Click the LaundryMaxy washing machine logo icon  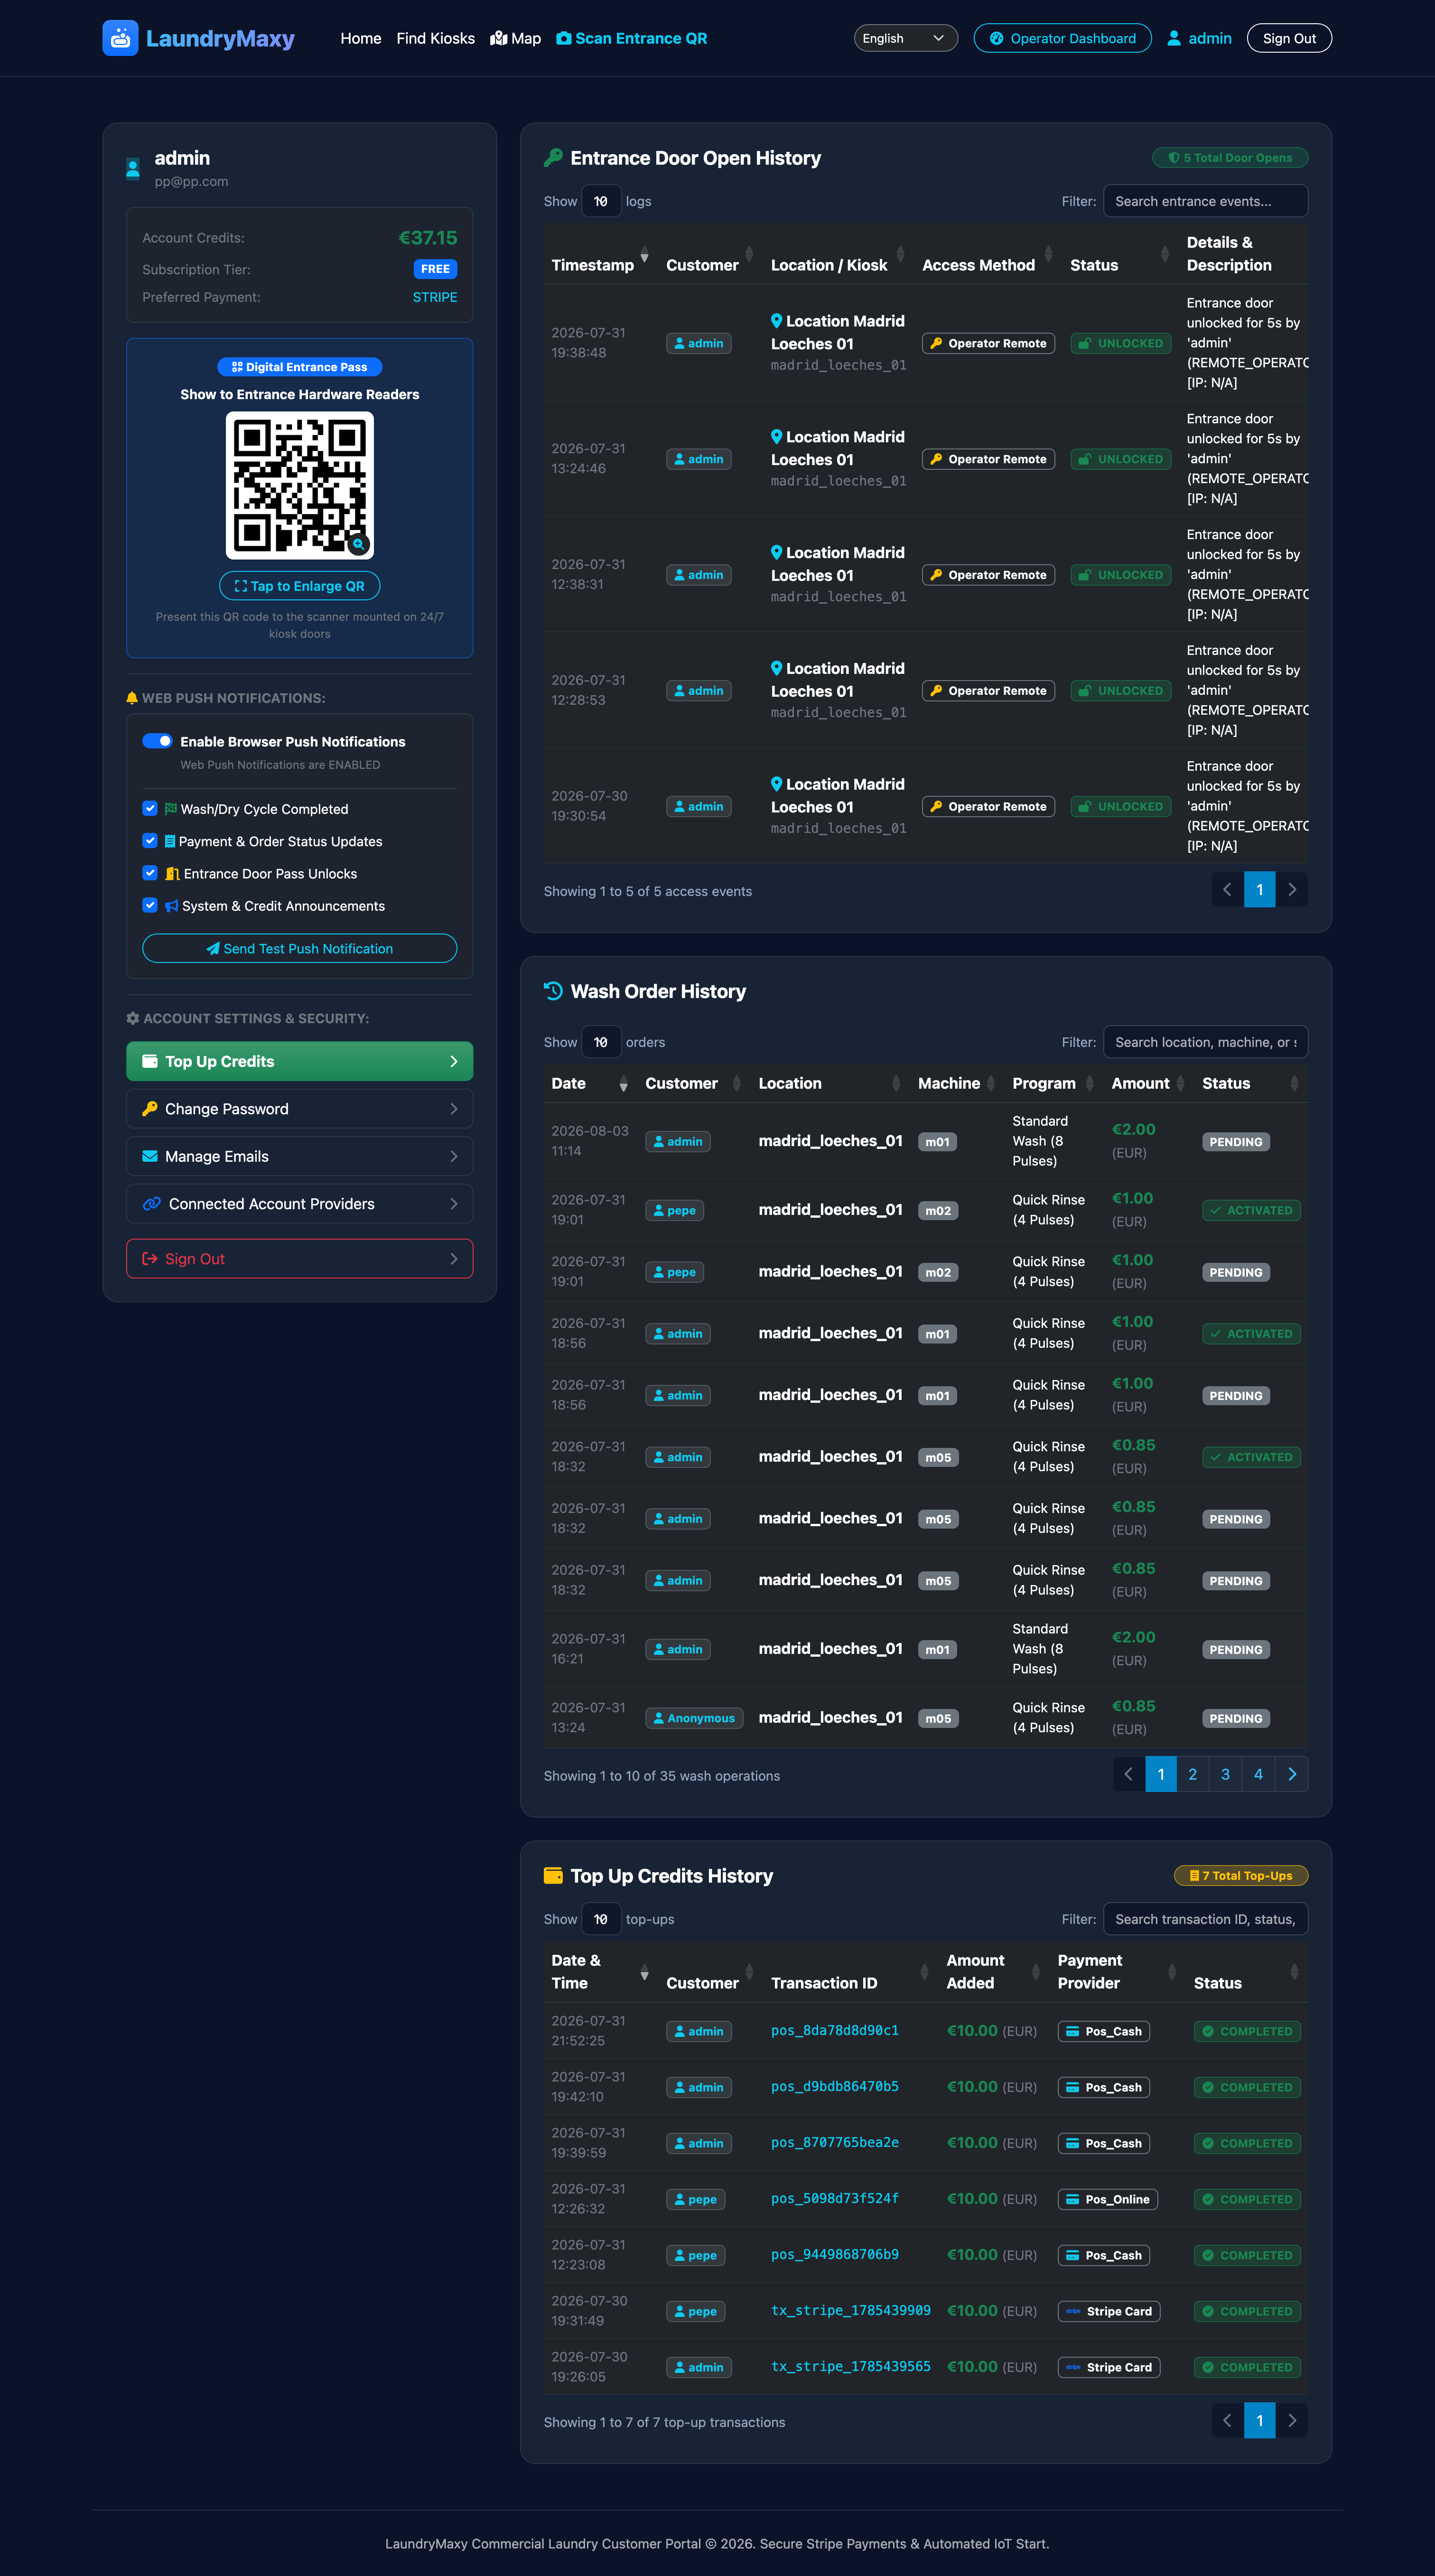120,38
